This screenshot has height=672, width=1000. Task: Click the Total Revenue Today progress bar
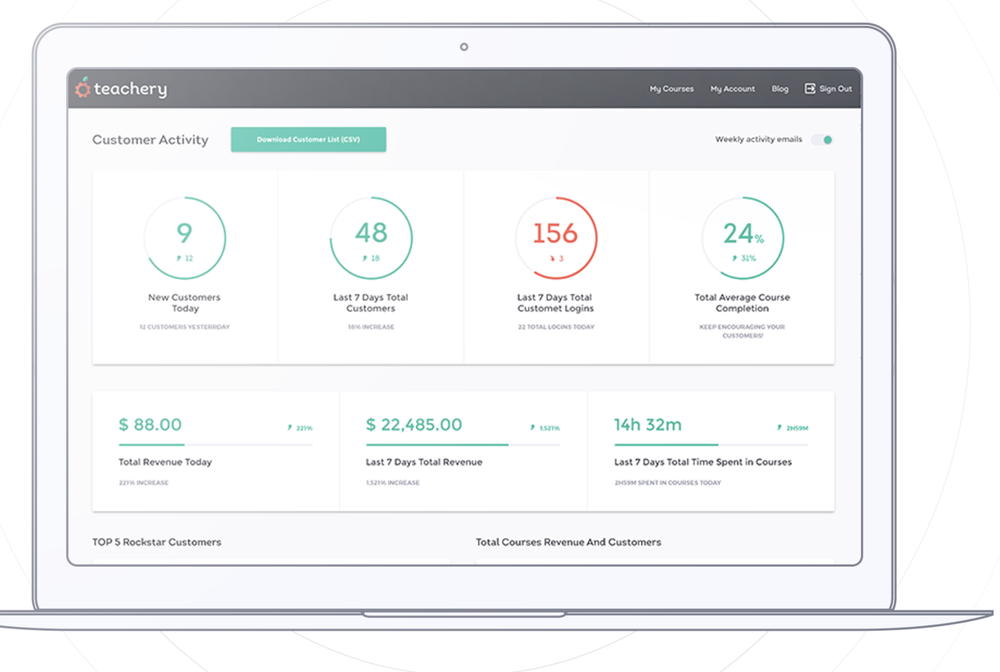click(x=216, y=444)
